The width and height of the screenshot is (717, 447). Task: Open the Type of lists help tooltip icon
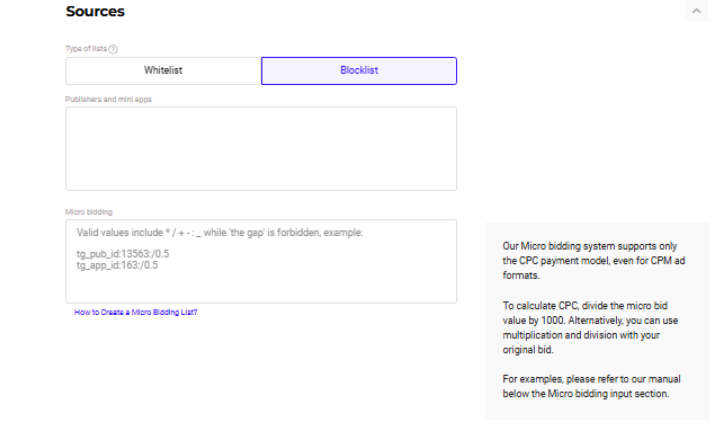pos(113,49)
